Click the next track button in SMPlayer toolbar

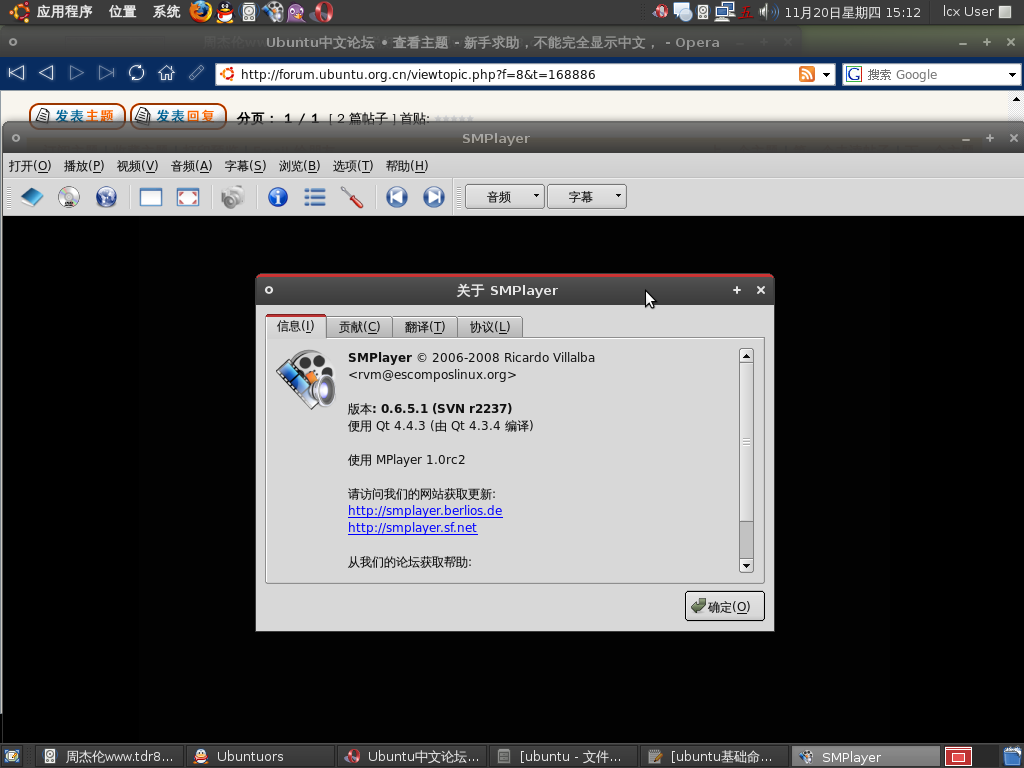click(434, 197)
